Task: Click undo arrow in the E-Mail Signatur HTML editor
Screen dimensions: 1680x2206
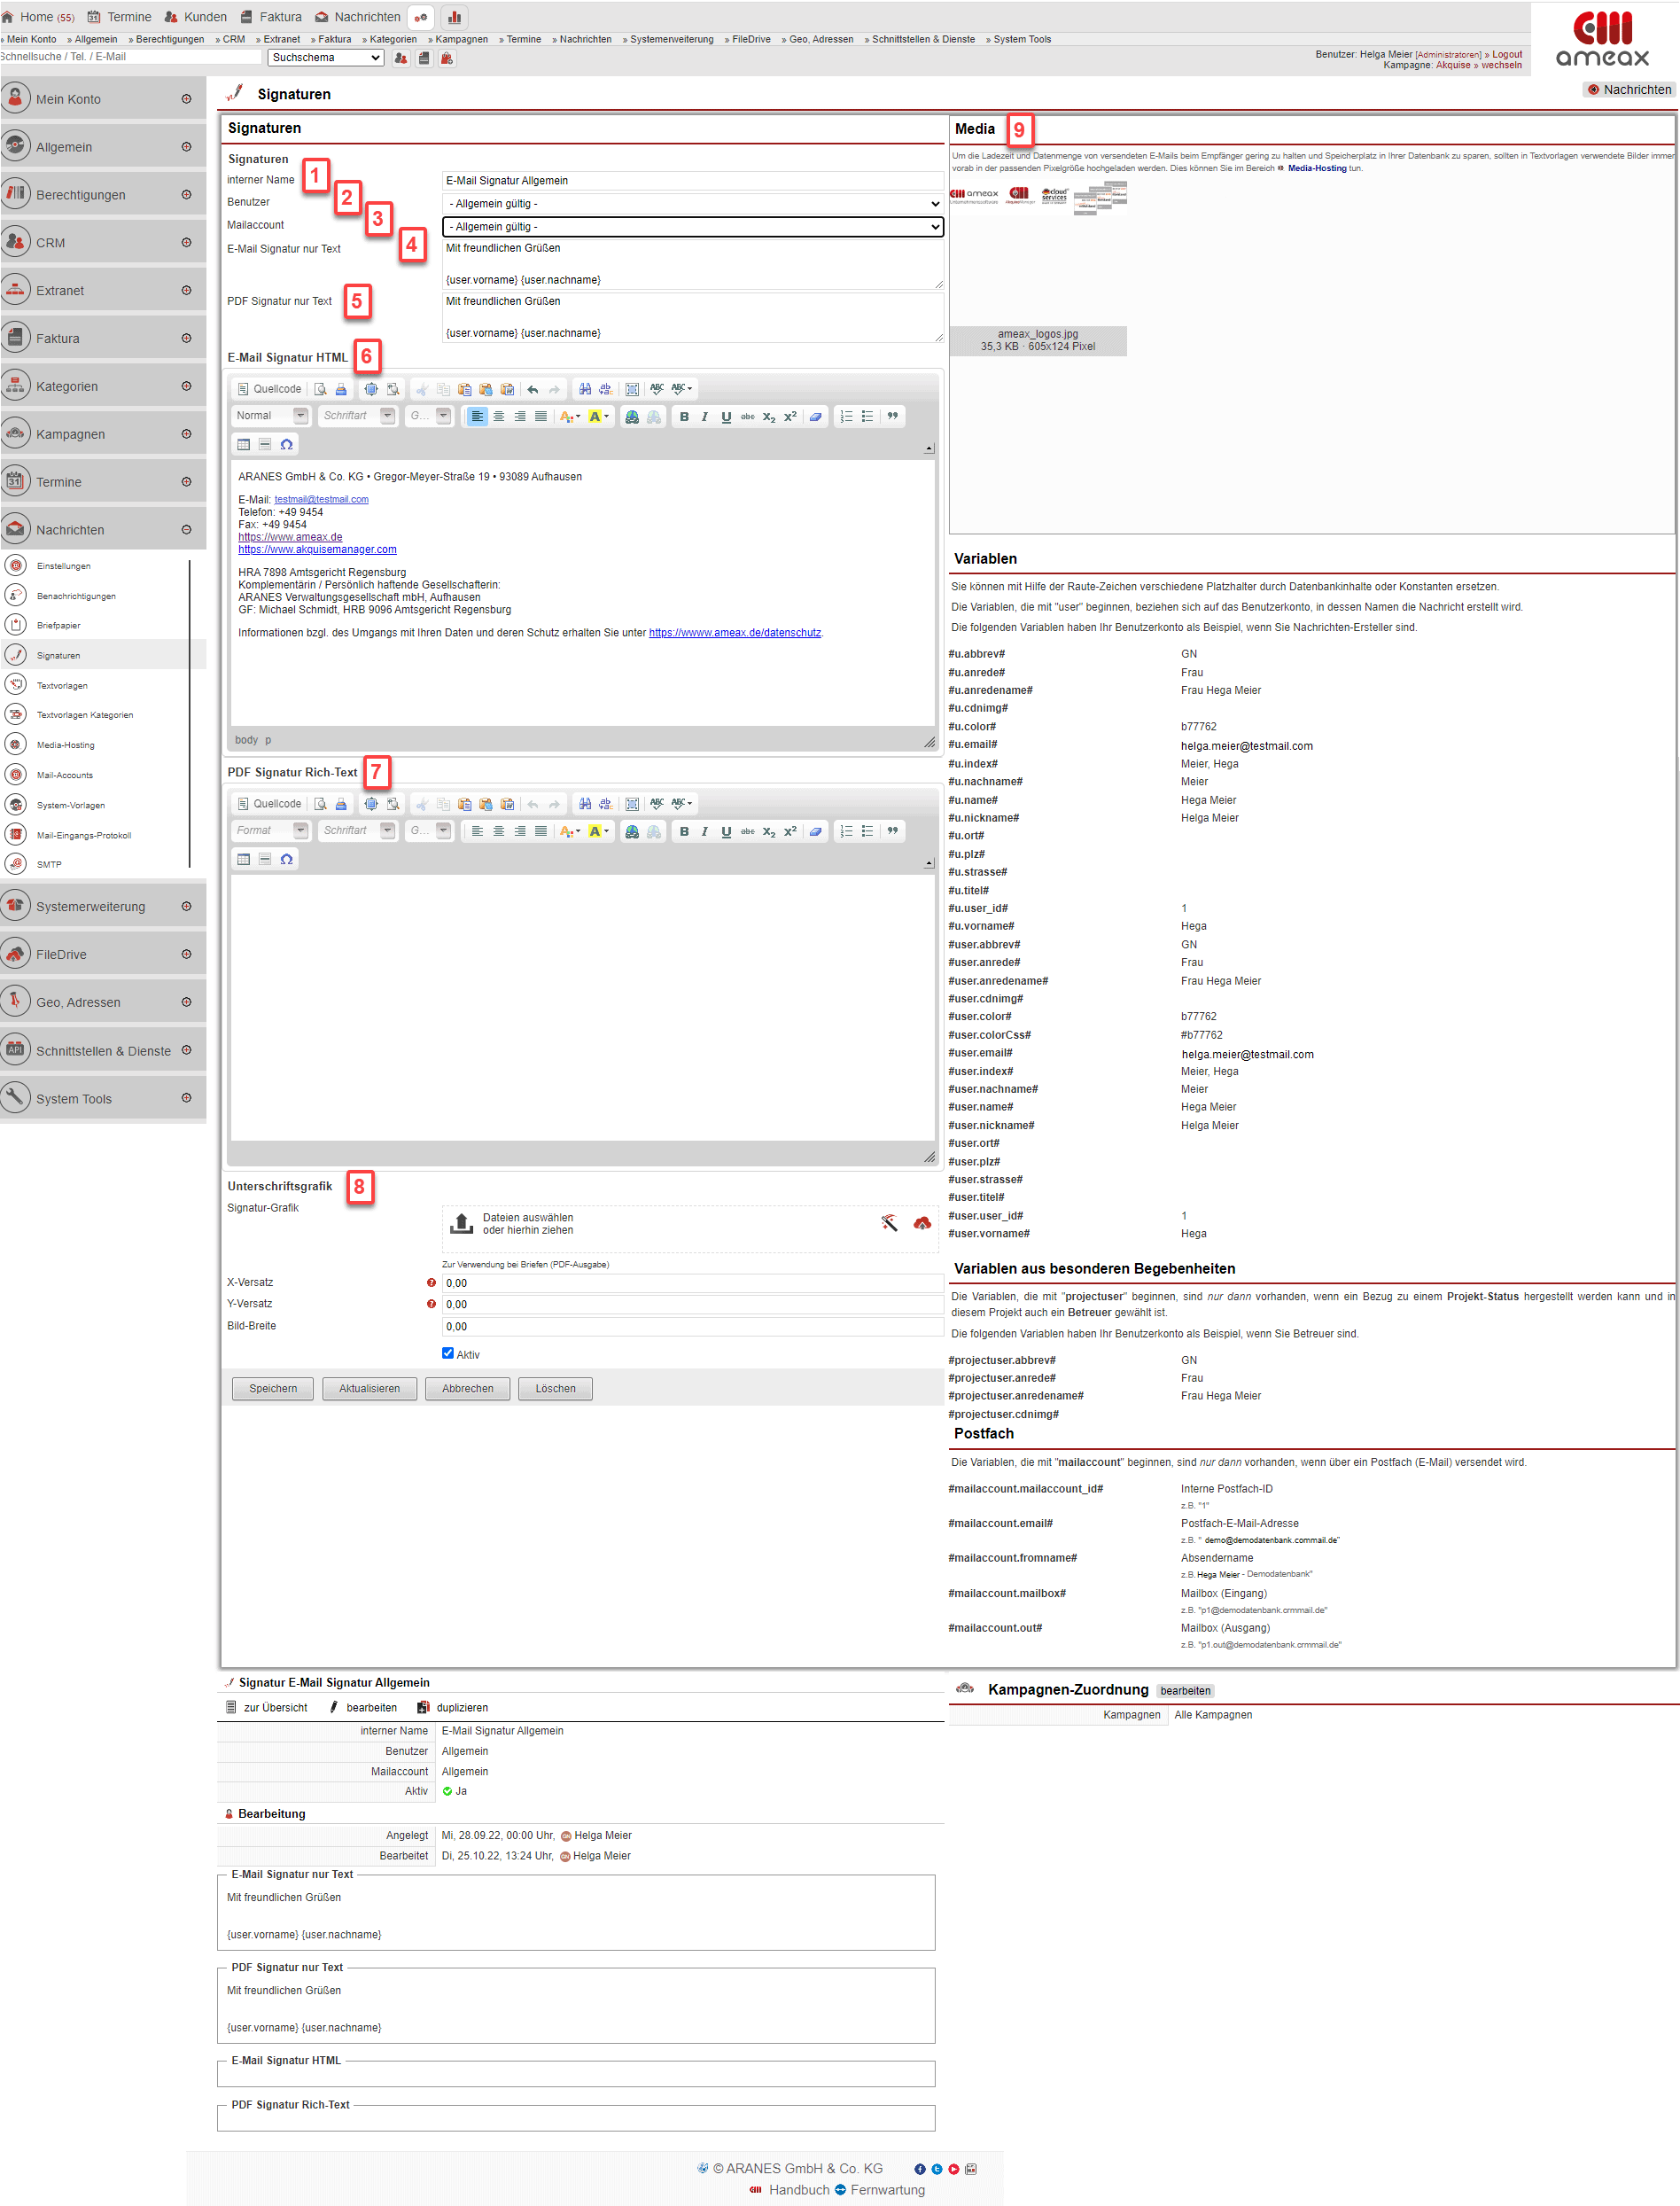Action: 533,389
